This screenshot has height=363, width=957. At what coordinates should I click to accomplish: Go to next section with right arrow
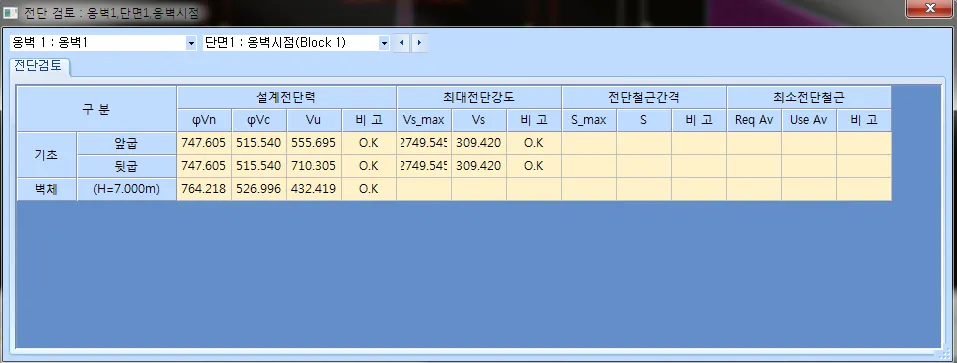[419, 43]
